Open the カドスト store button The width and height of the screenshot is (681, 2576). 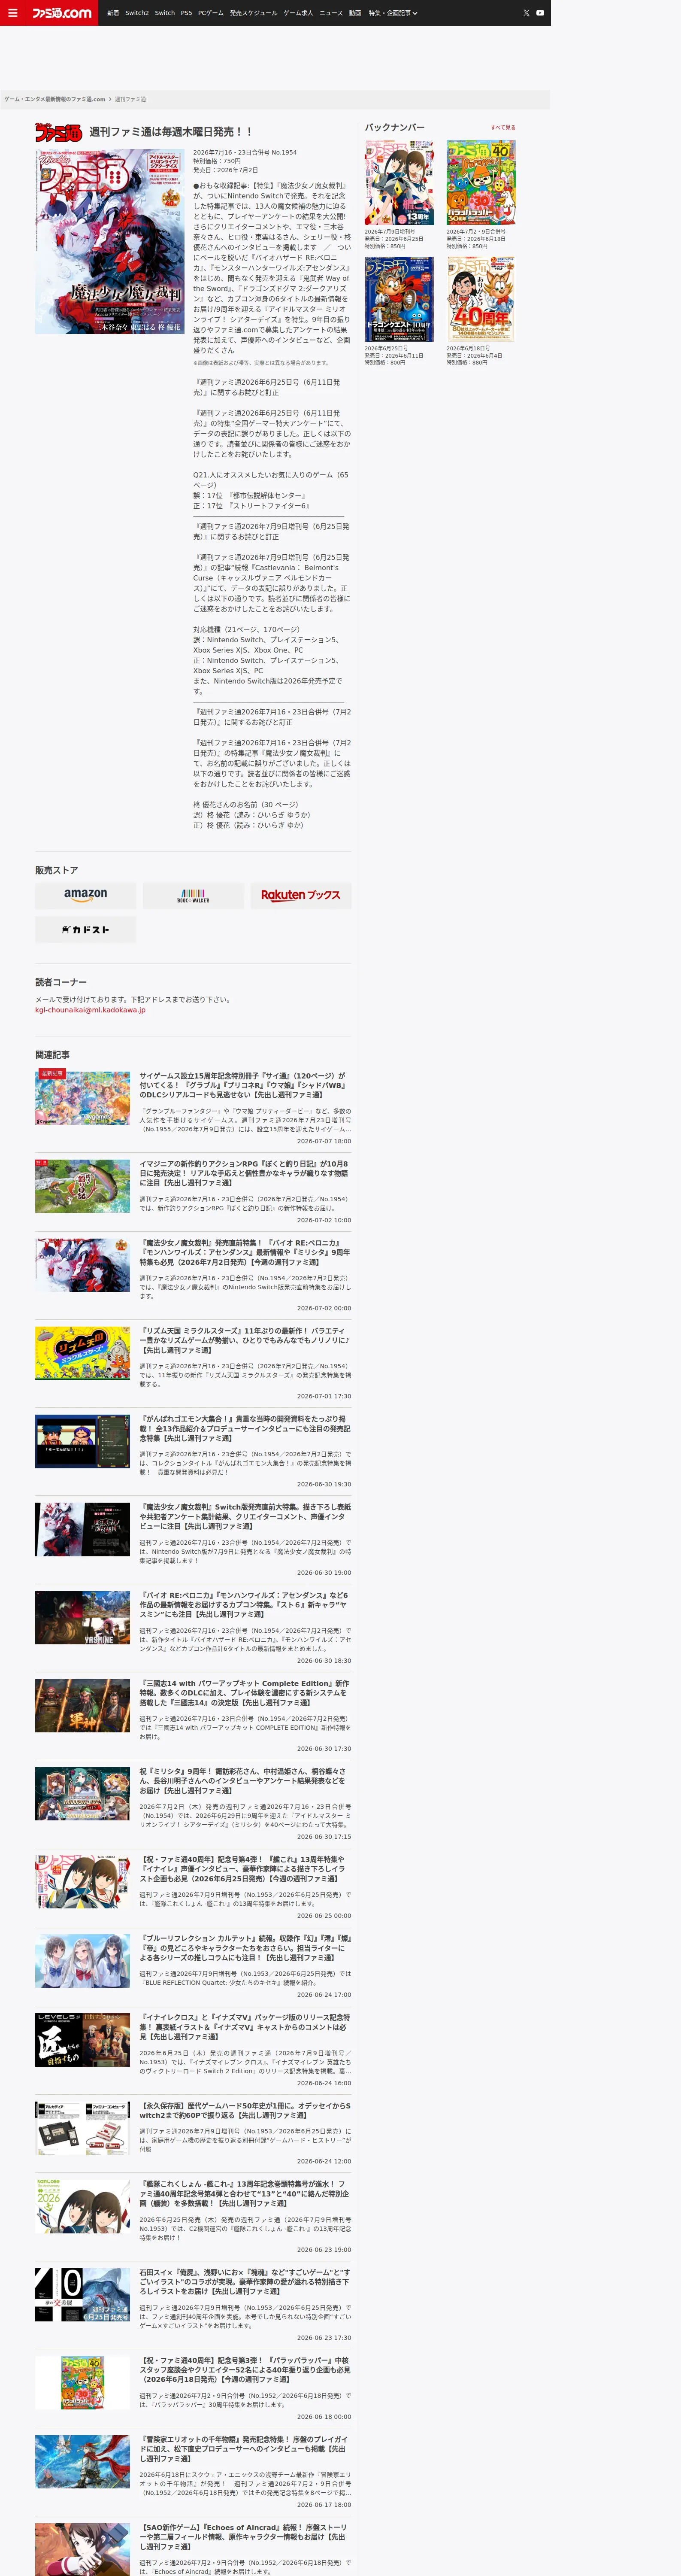click(x=86, y=930)
